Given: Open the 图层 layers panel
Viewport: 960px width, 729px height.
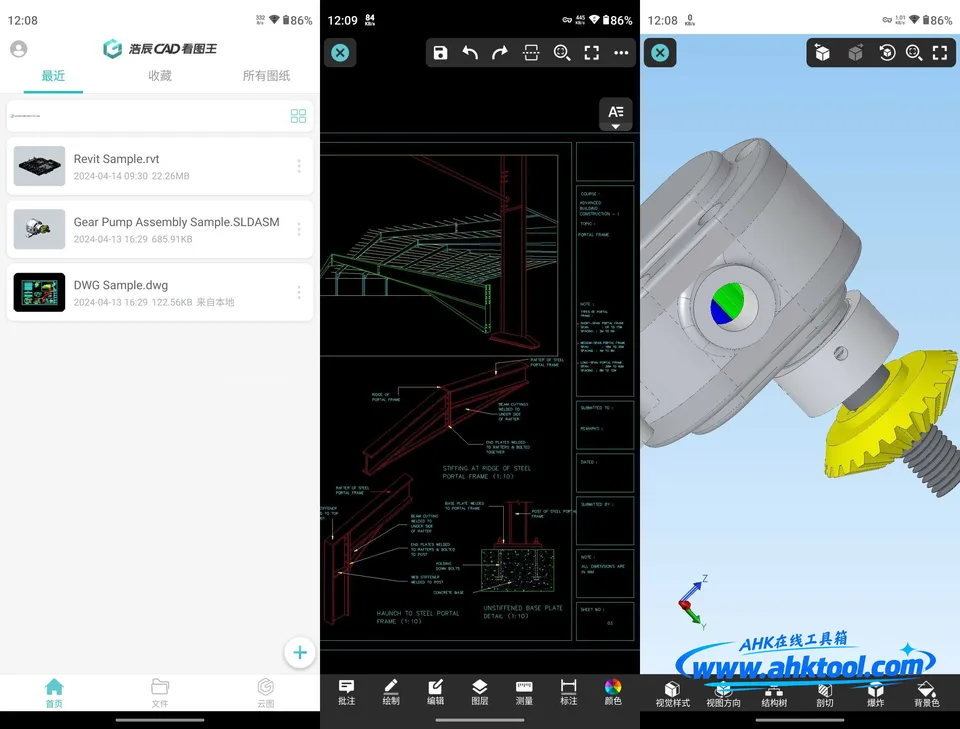Looking at the screenshot, I should [480, 692].
